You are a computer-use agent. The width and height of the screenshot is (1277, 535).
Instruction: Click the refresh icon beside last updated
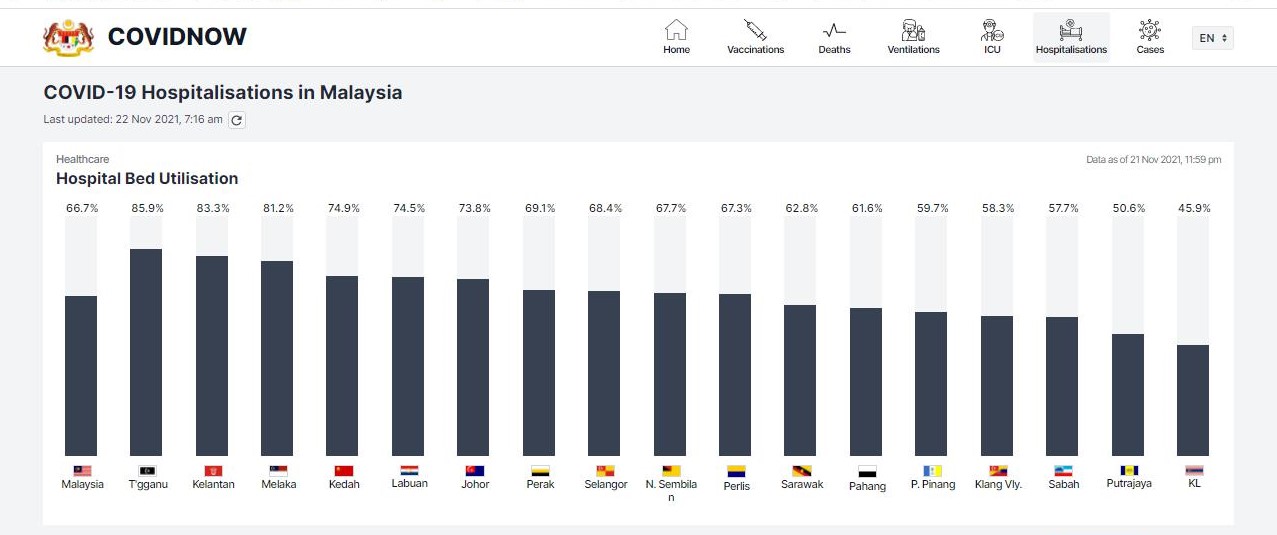click(237, 120)
